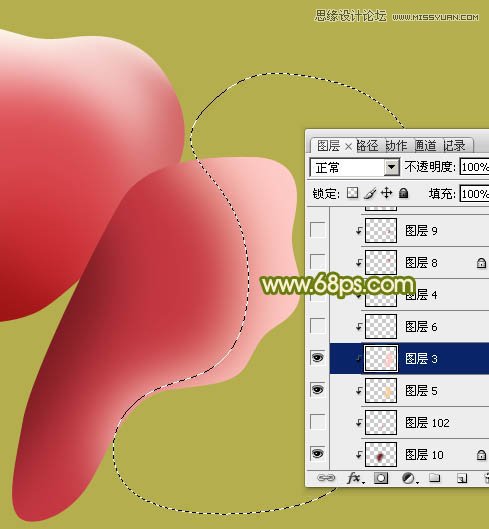Create new adjustment layer icon
The width and height of the screenshot is (489, 529).
click(409, 478)
